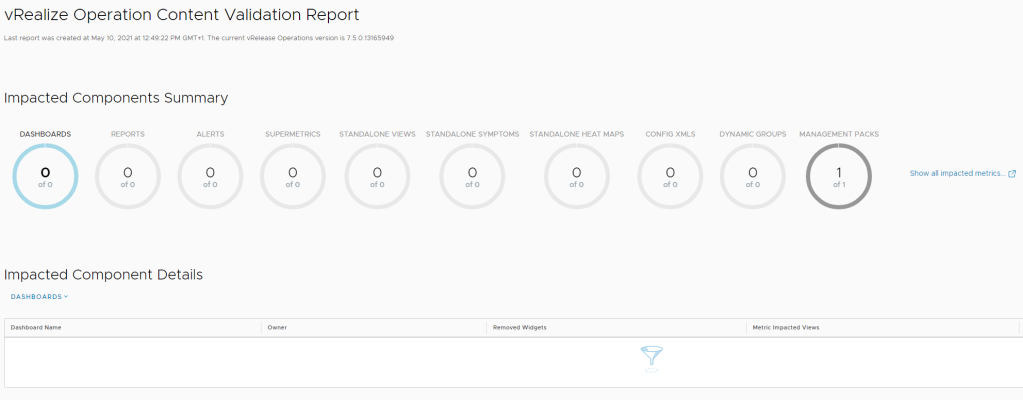The height and width of the screenshot is (415, 1023).
Task: Sort by the Owner column header
Action: (277, 327)
